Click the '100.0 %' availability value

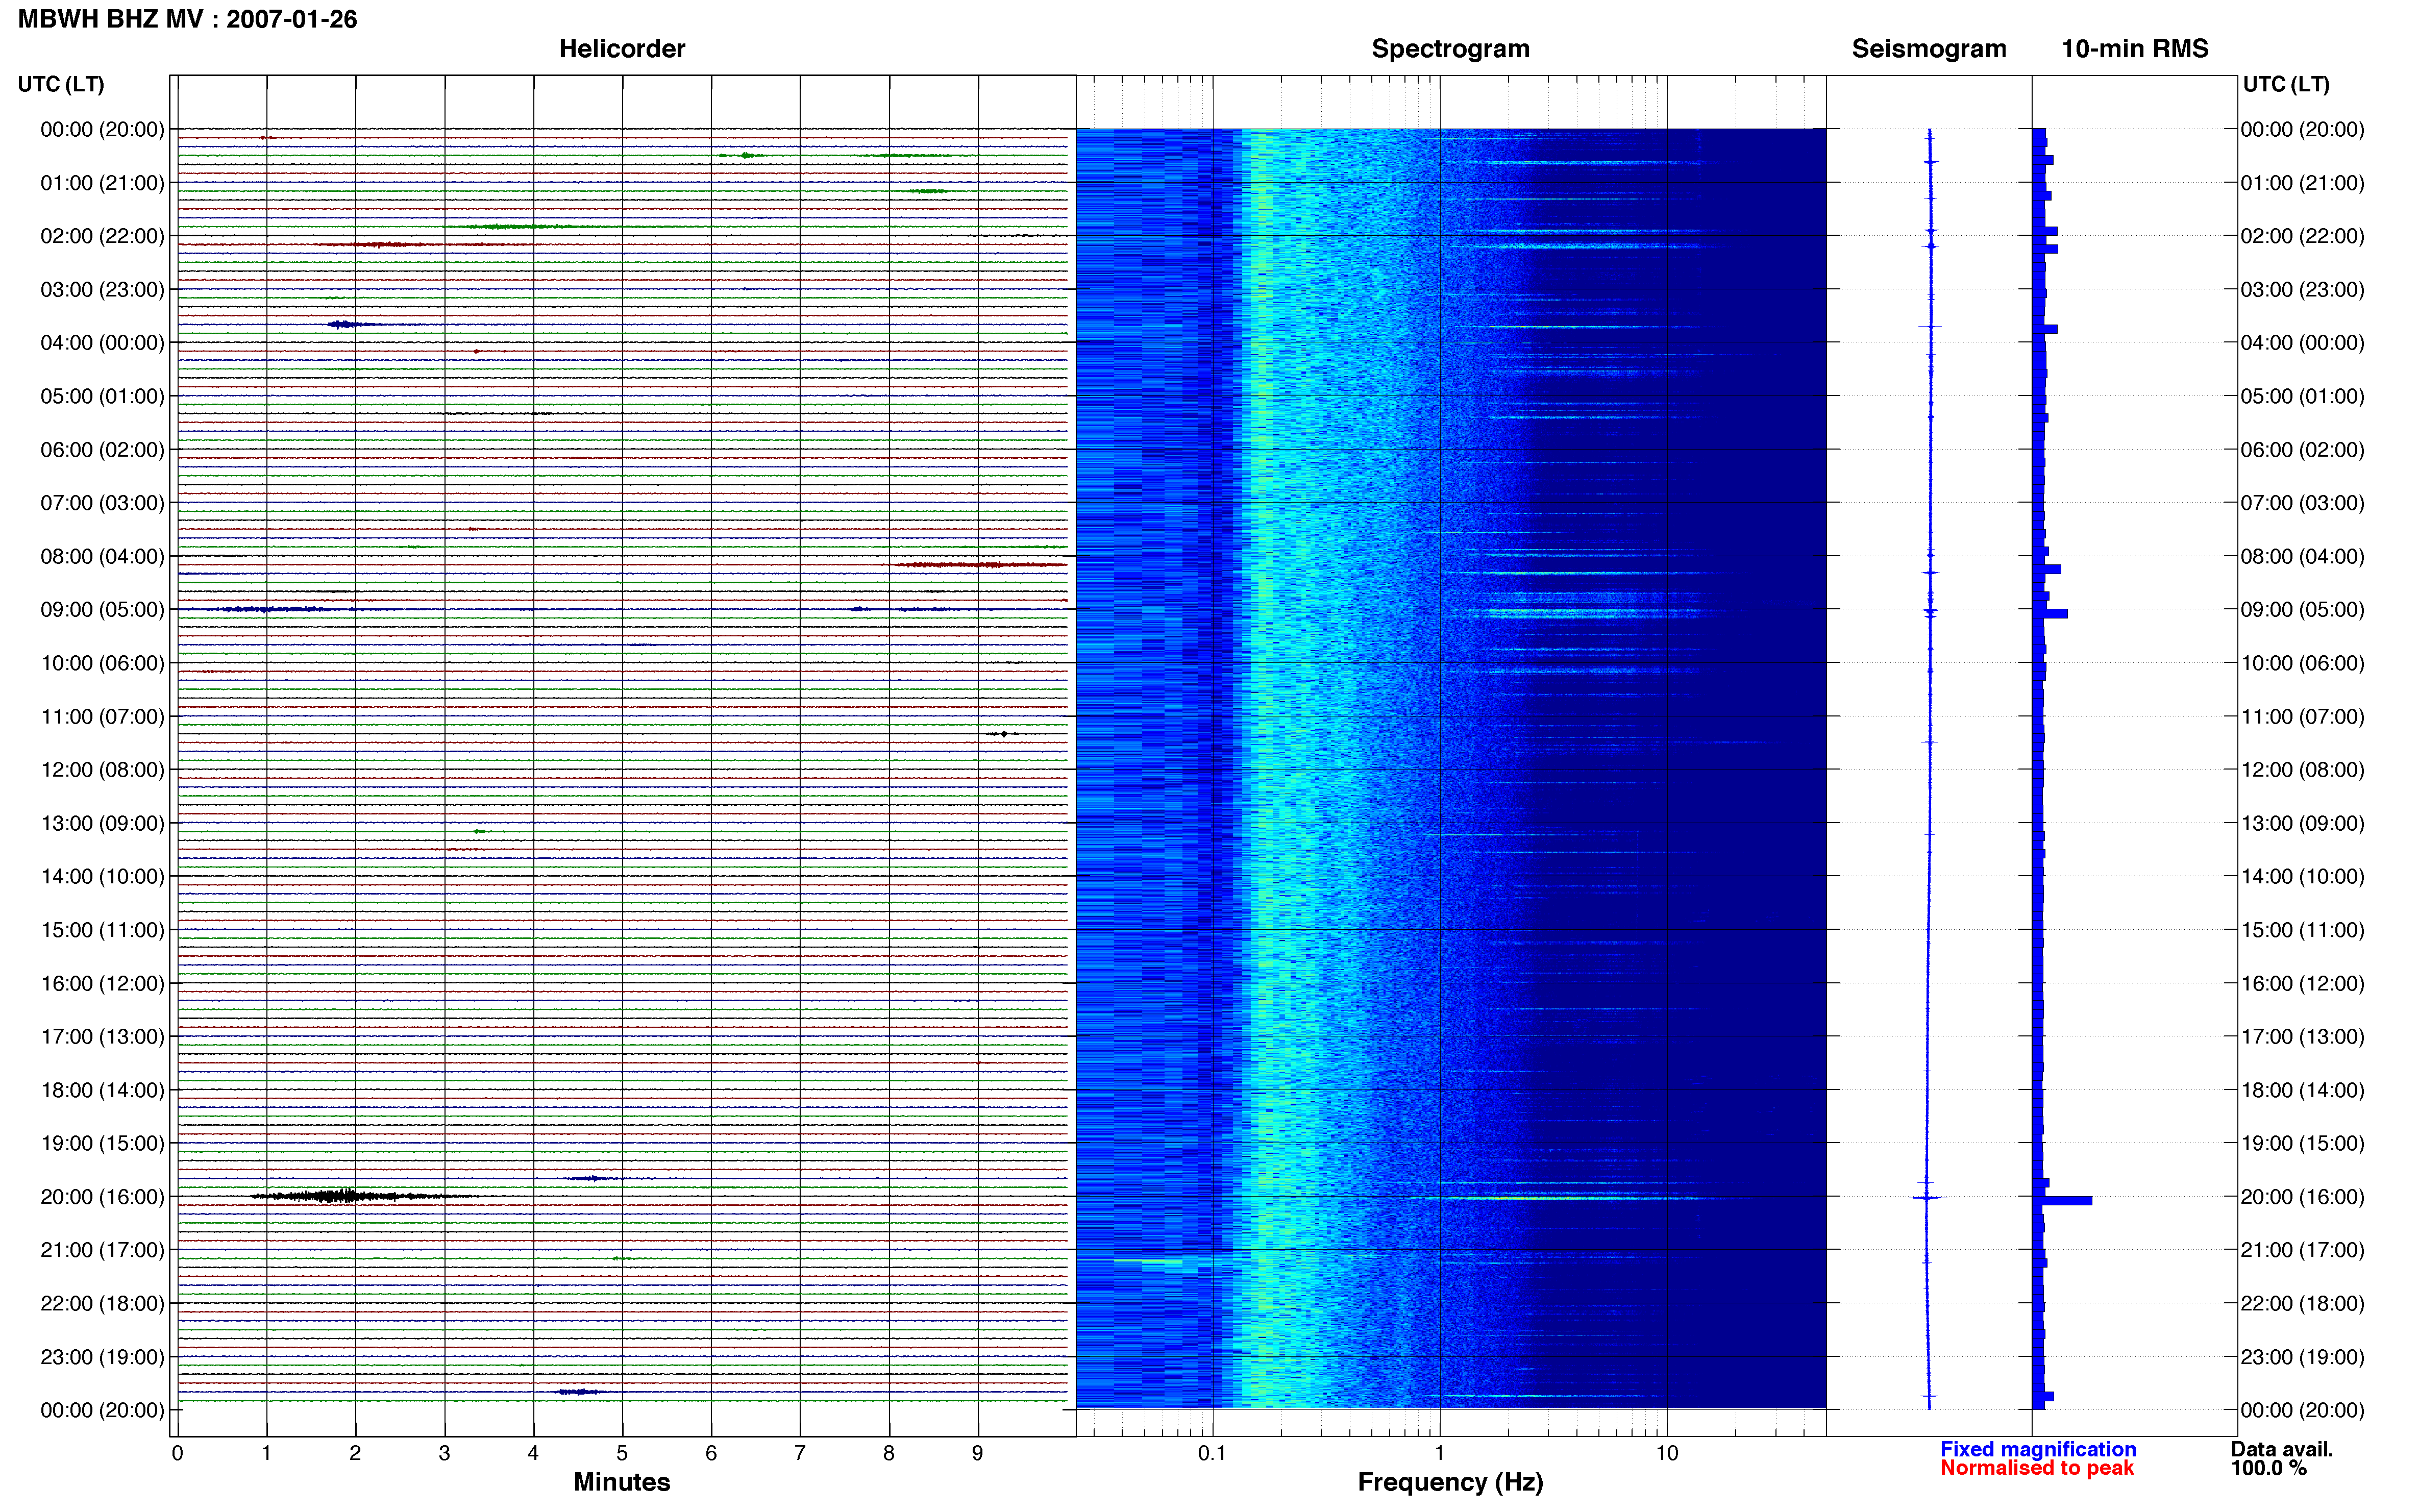pyautogui.click(x=2269, y=1468)
